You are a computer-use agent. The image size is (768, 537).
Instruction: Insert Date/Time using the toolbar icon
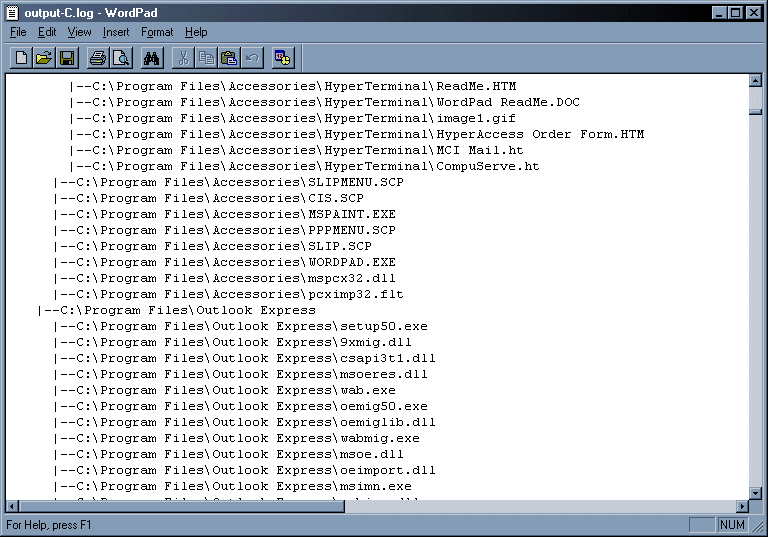click(283, 58)
